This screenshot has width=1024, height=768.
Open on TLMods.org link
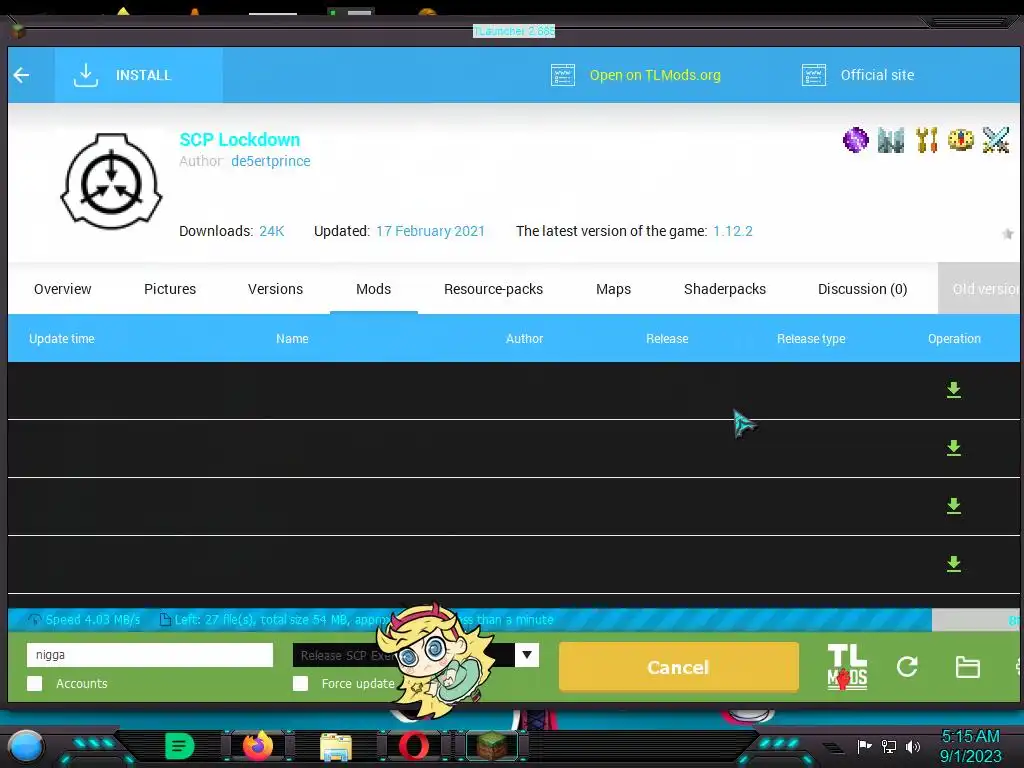click(655, 75)
